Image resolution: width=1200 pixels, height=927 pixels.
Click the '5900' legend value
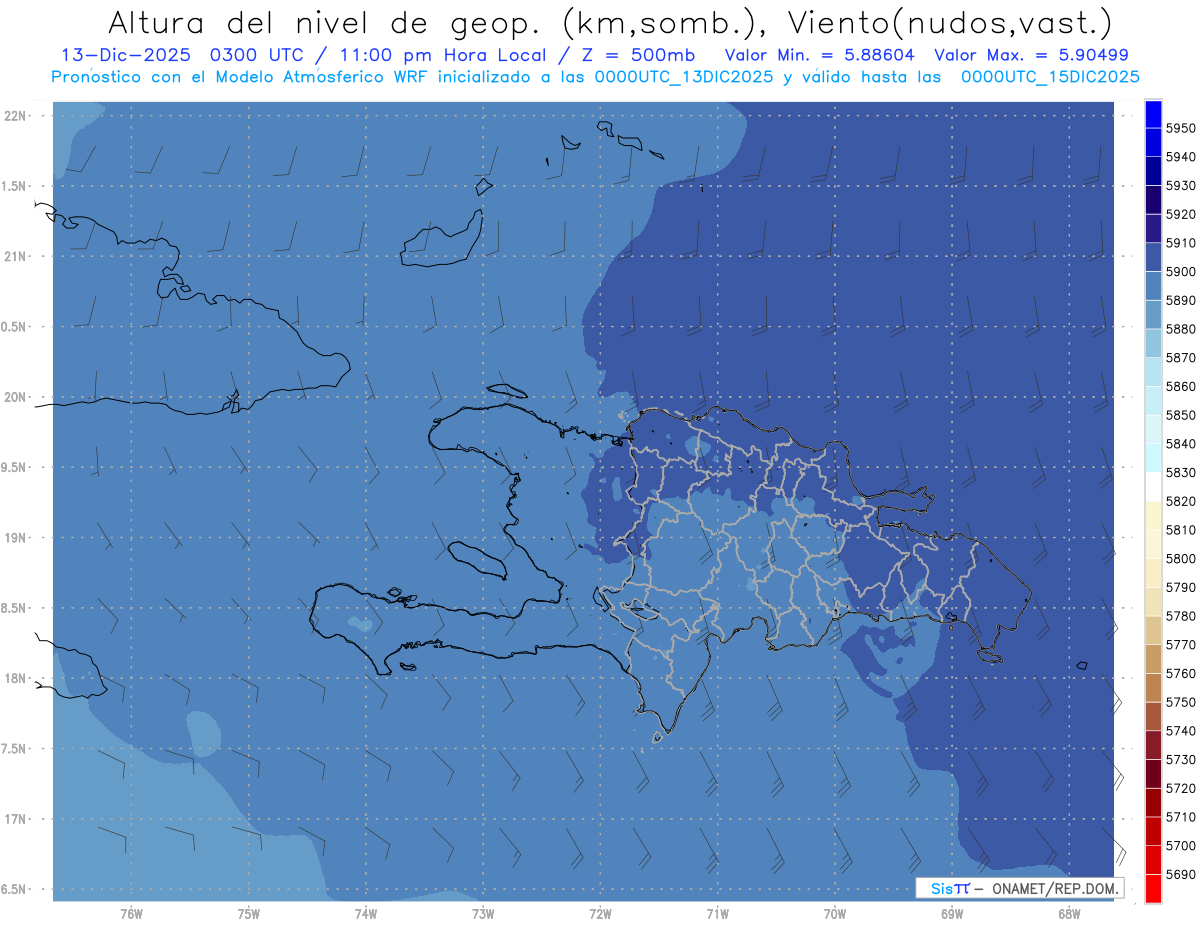point(1181,272)
